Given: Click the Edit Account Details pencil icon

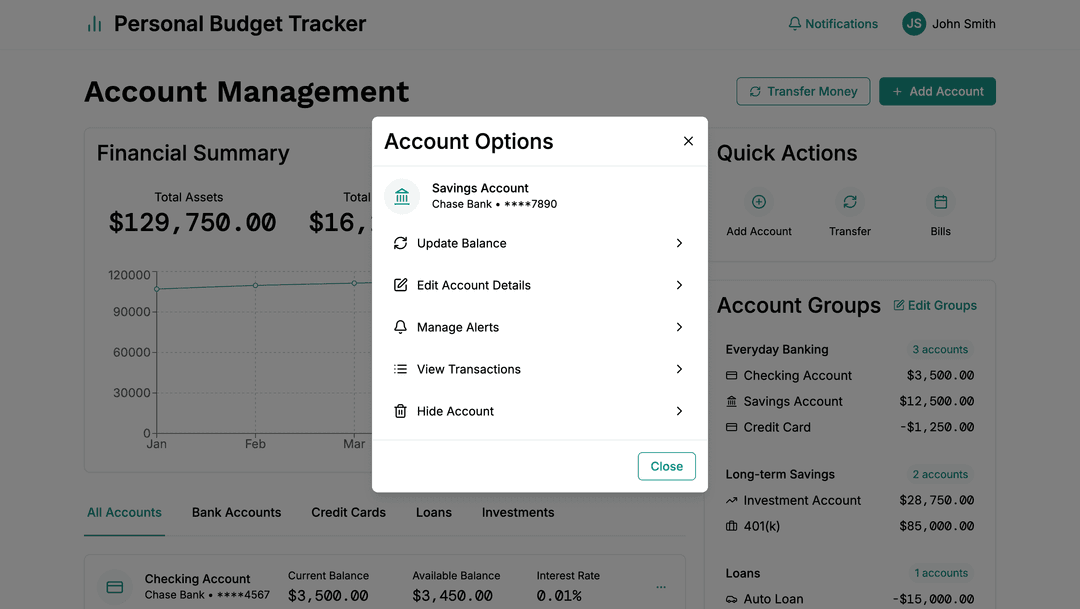Looking at the screenshot, I should click(x=401, y=285).
